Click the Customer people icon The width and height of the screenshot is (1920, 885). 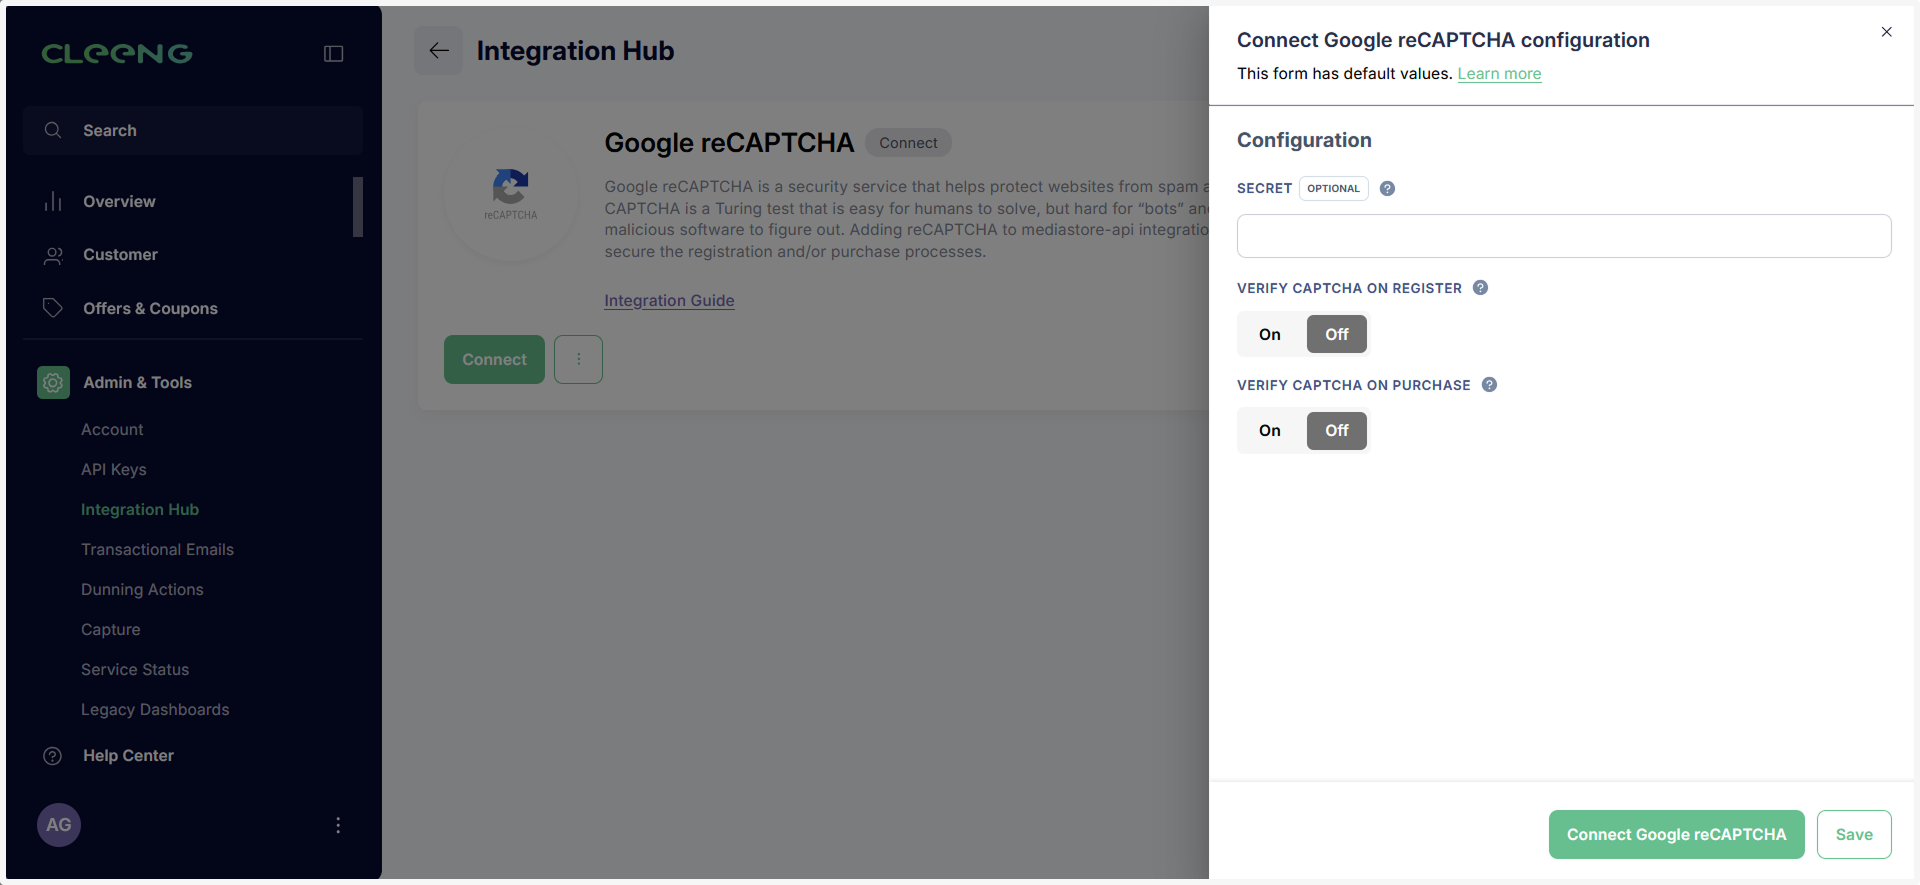pos(53,255)
